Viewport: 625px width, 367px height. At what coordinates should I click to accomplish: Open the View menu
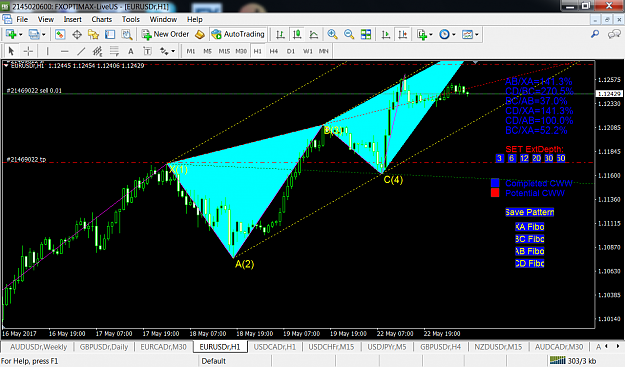[x=46, y=19]
